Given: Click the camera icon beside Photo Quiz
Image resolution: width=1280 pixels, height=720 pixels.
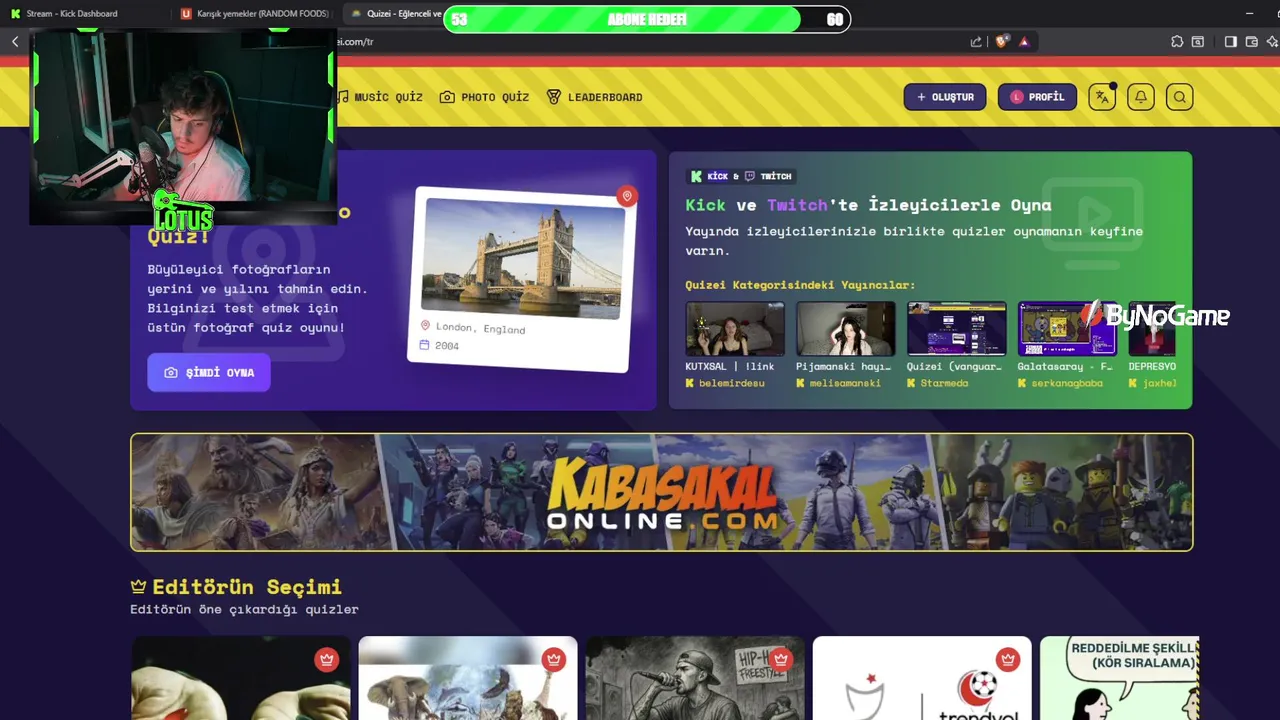Looking at the screenshot, I should tap(447, 97).
